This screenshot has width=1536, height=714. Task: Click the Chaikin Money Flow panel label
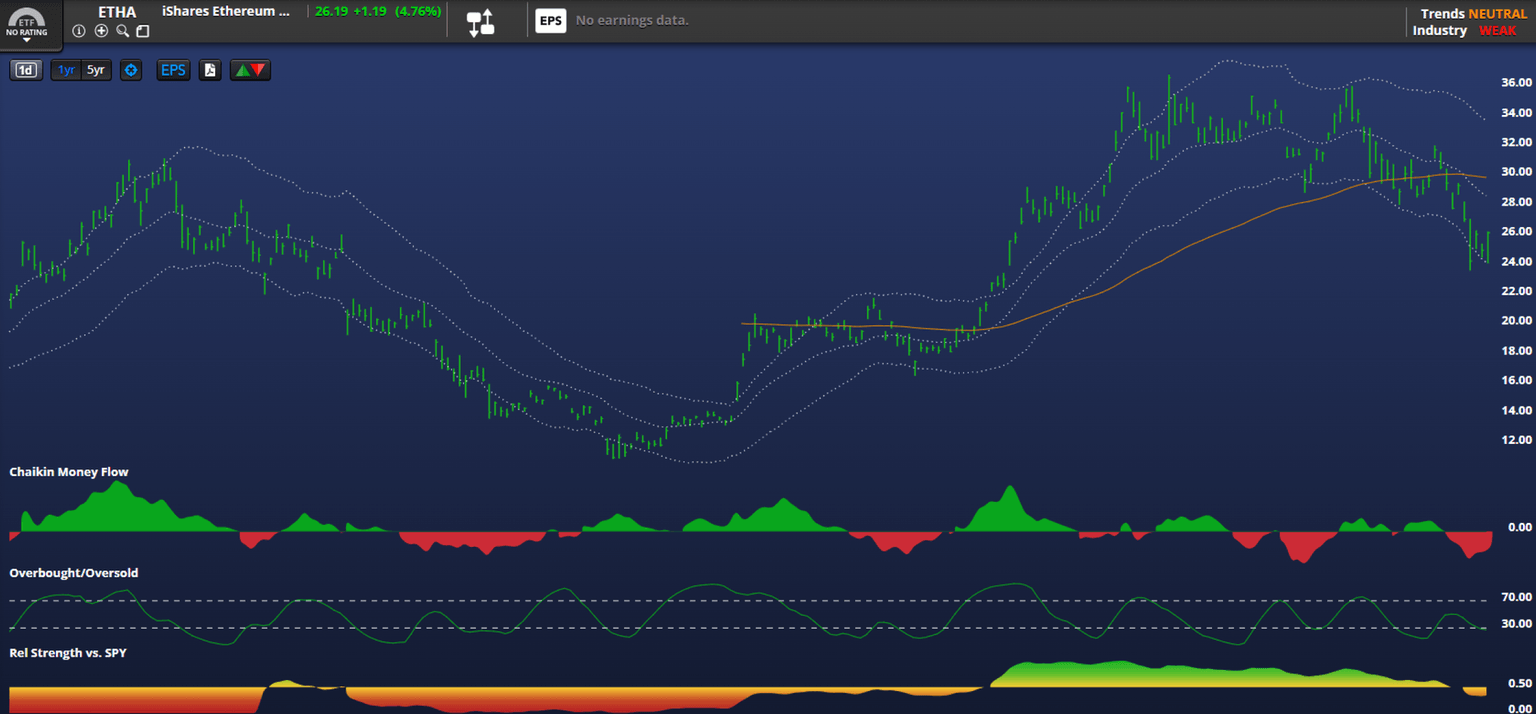point(69,471)
